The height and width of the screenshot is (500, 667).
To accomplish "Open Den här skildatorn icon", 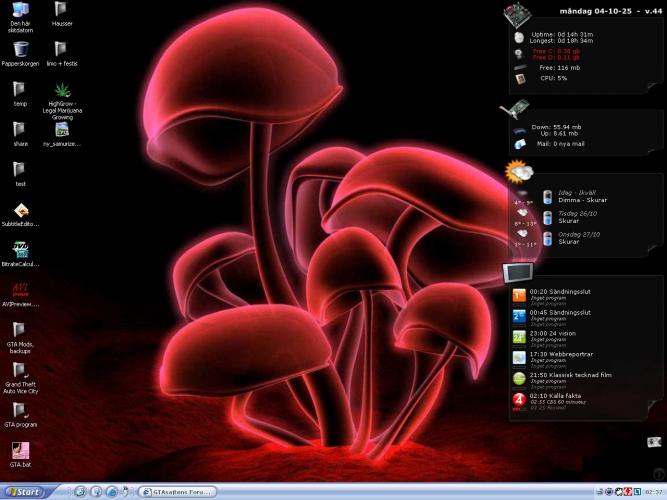I will pos(20,11).
